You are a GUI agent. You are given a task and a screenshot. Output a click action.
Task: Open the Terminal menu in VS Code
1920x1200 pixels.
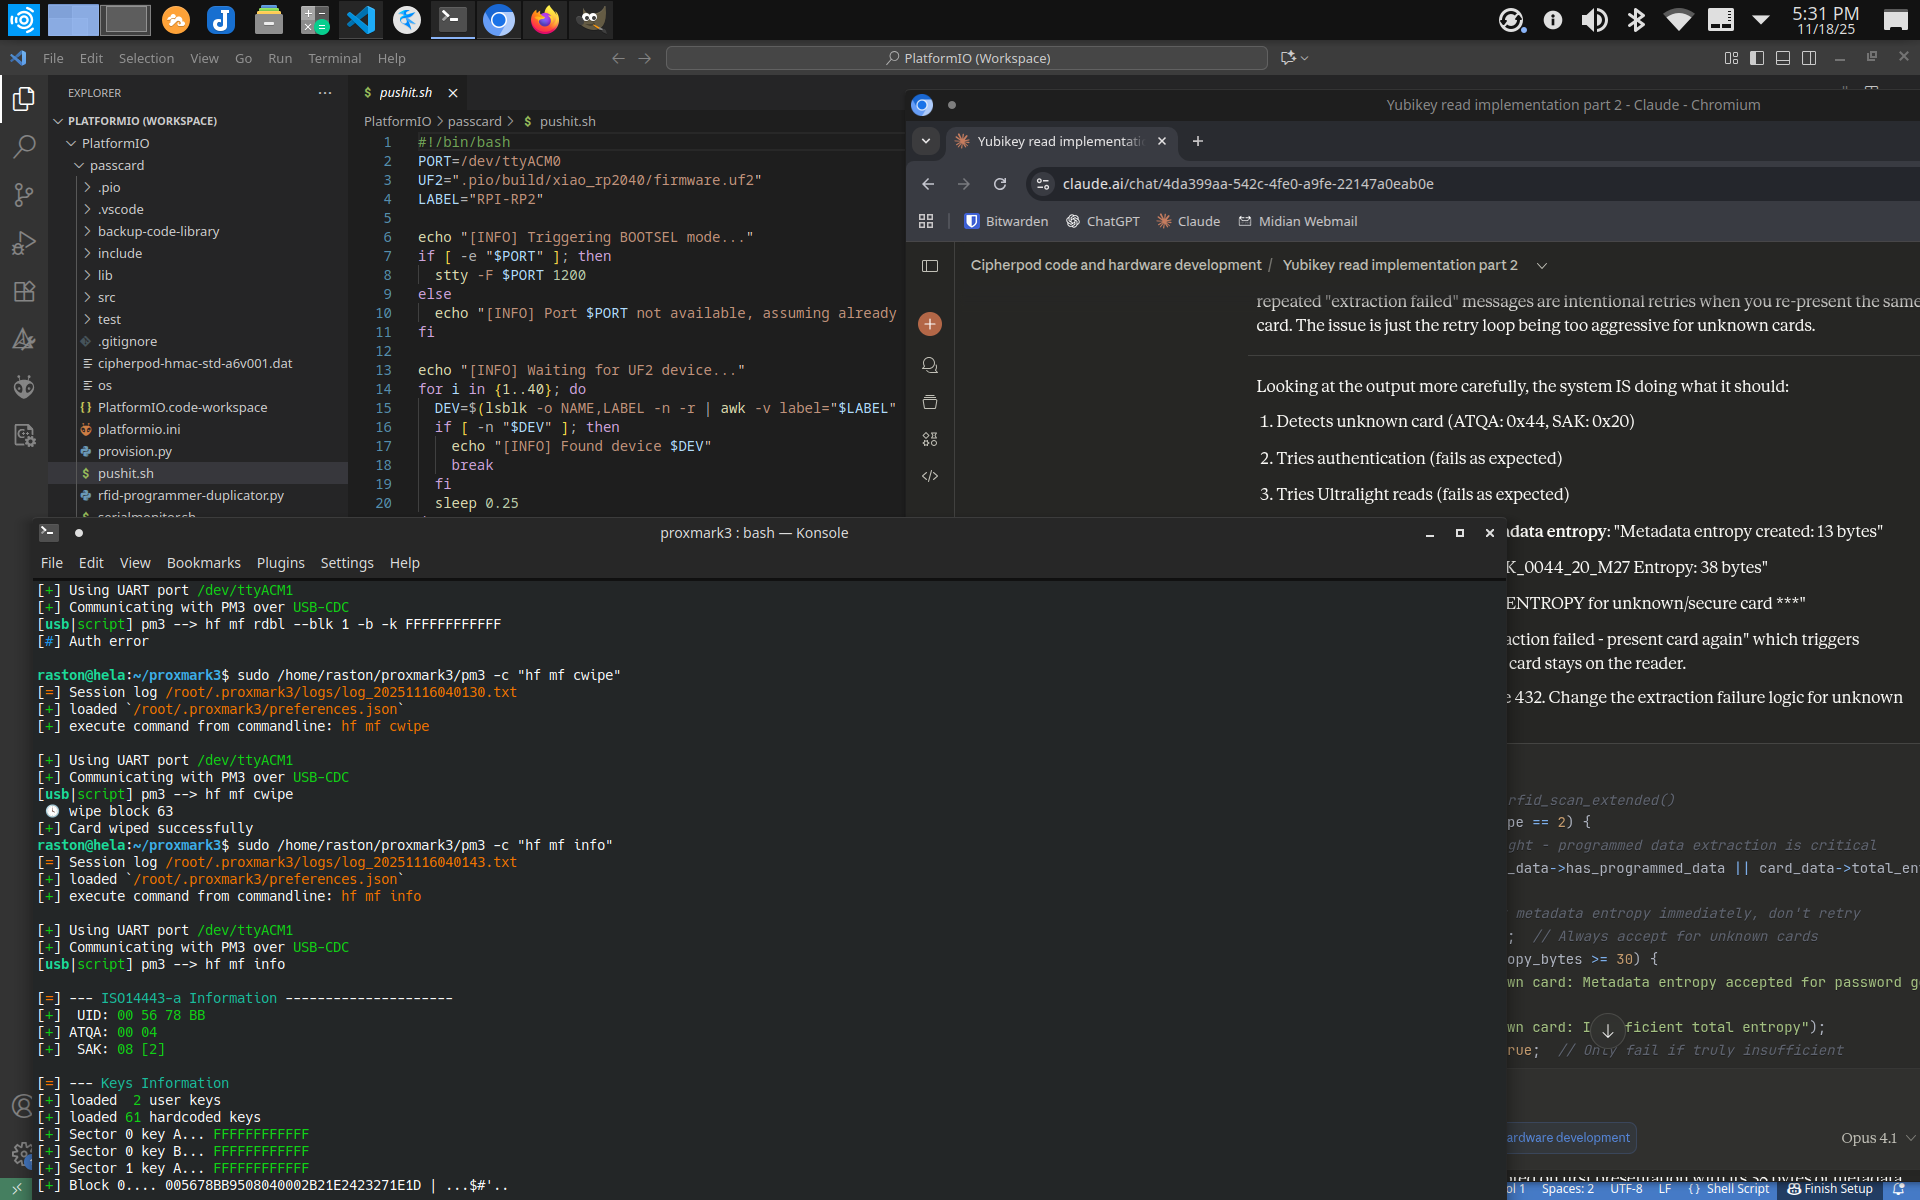click(335, 58)
